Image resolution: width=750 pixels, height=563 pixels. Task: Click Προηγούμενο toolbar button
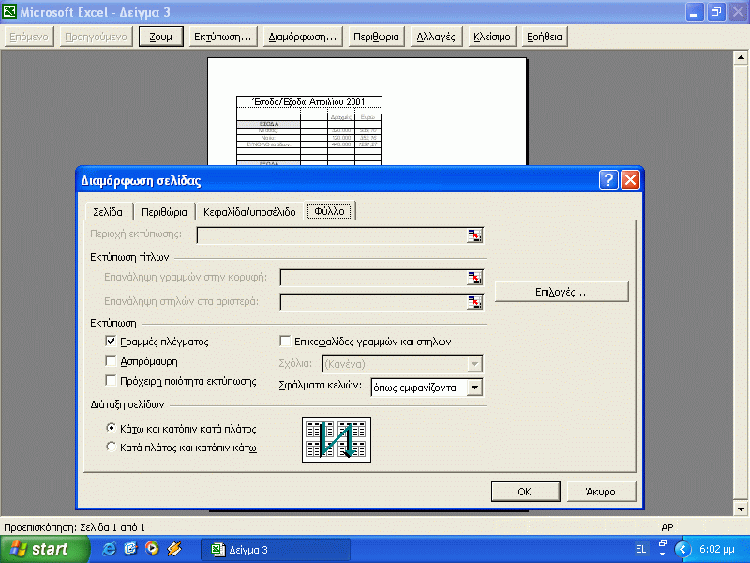tap(96, 37)
